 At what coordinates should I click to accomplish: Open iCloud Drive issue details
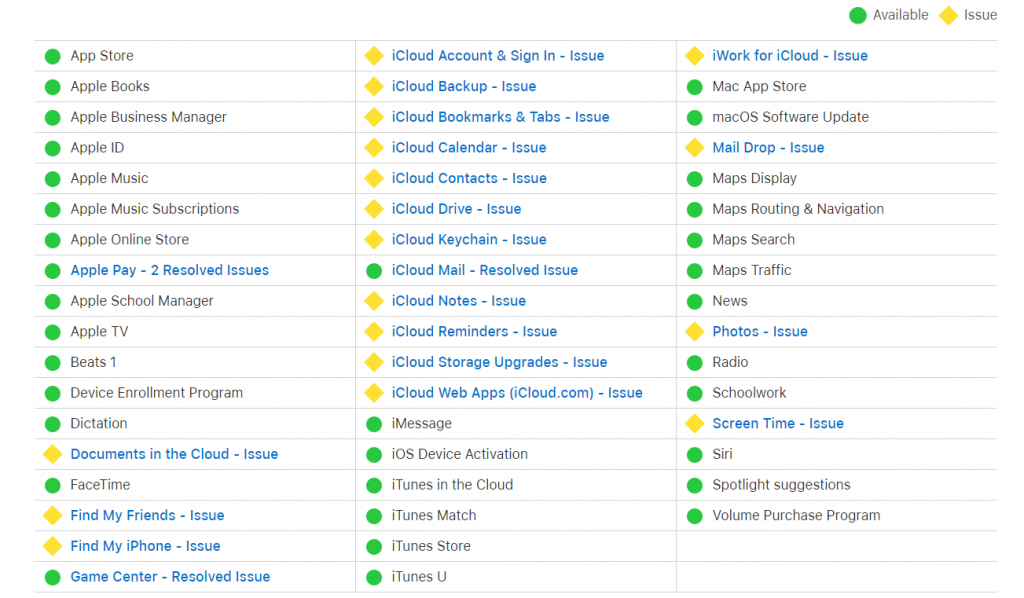click(x=456, y=209)
